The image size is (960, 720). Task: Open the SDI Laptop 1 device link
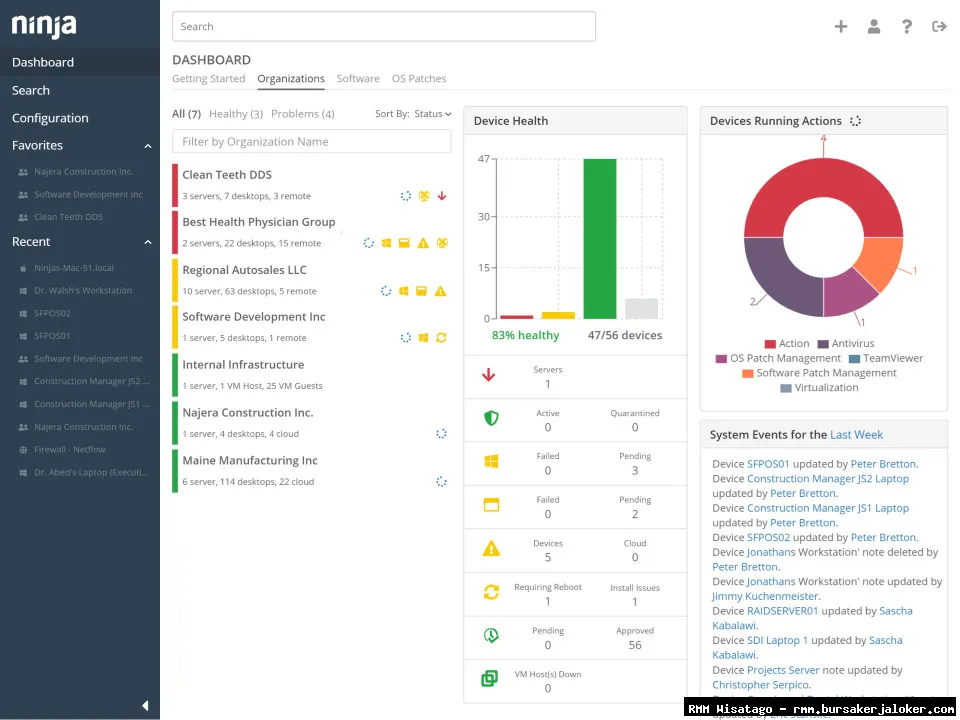point(778,640)
